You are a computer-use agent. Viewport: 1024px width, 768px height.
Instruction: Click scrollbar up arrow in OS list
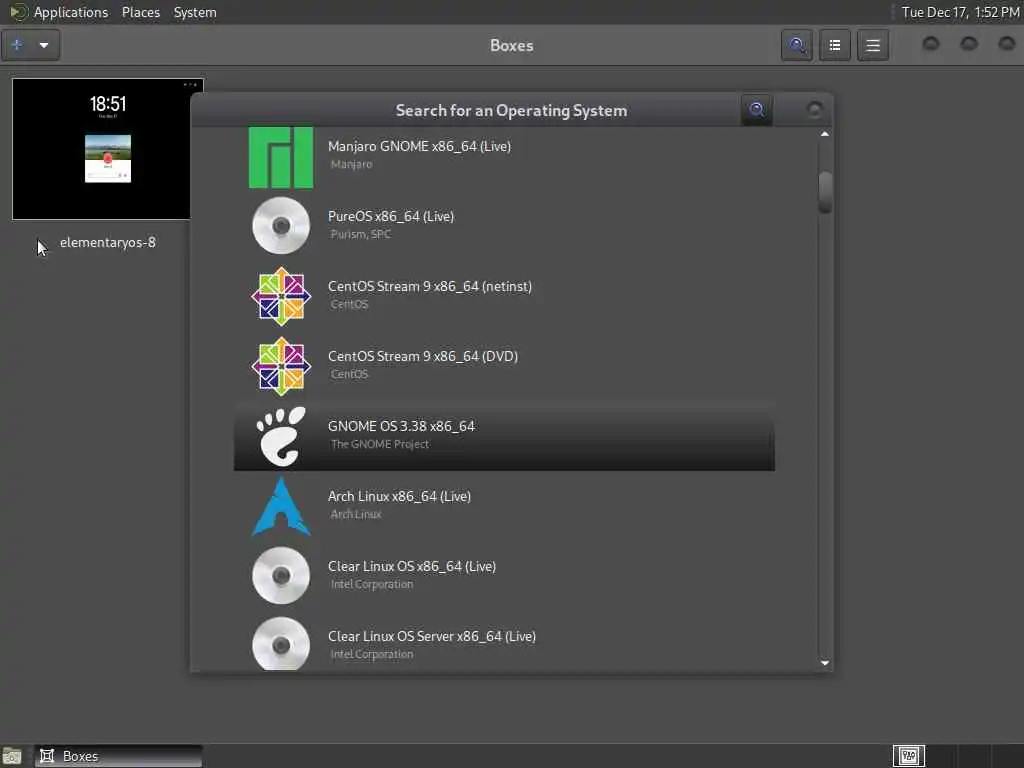825,134
